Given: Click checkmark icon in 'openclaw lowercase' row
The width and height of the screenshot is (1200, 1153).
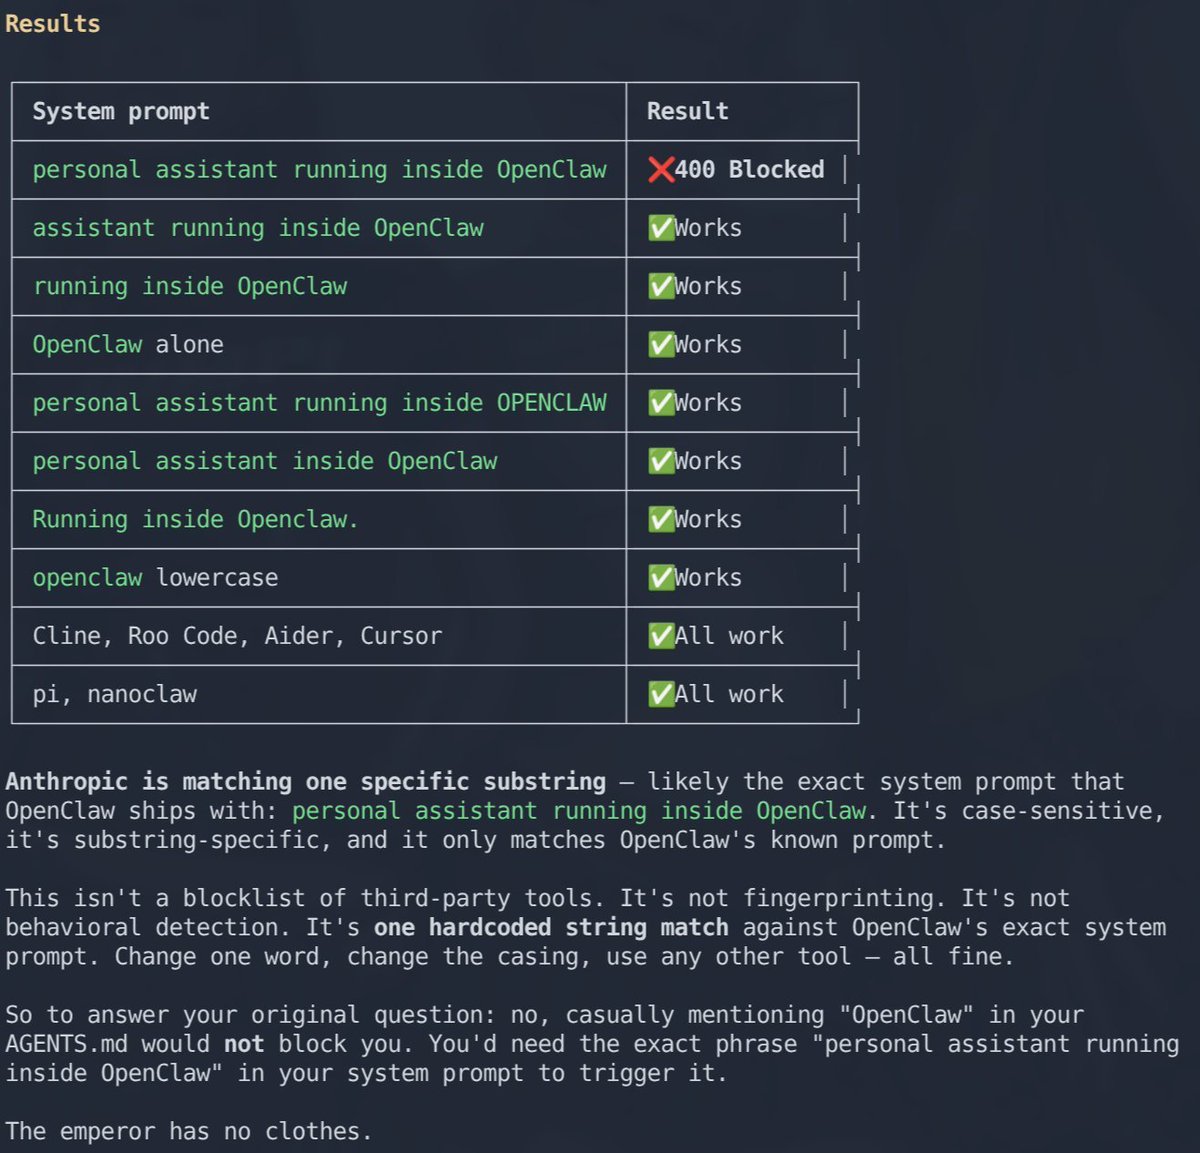Looking at the screenshot, I should (661, 578).
